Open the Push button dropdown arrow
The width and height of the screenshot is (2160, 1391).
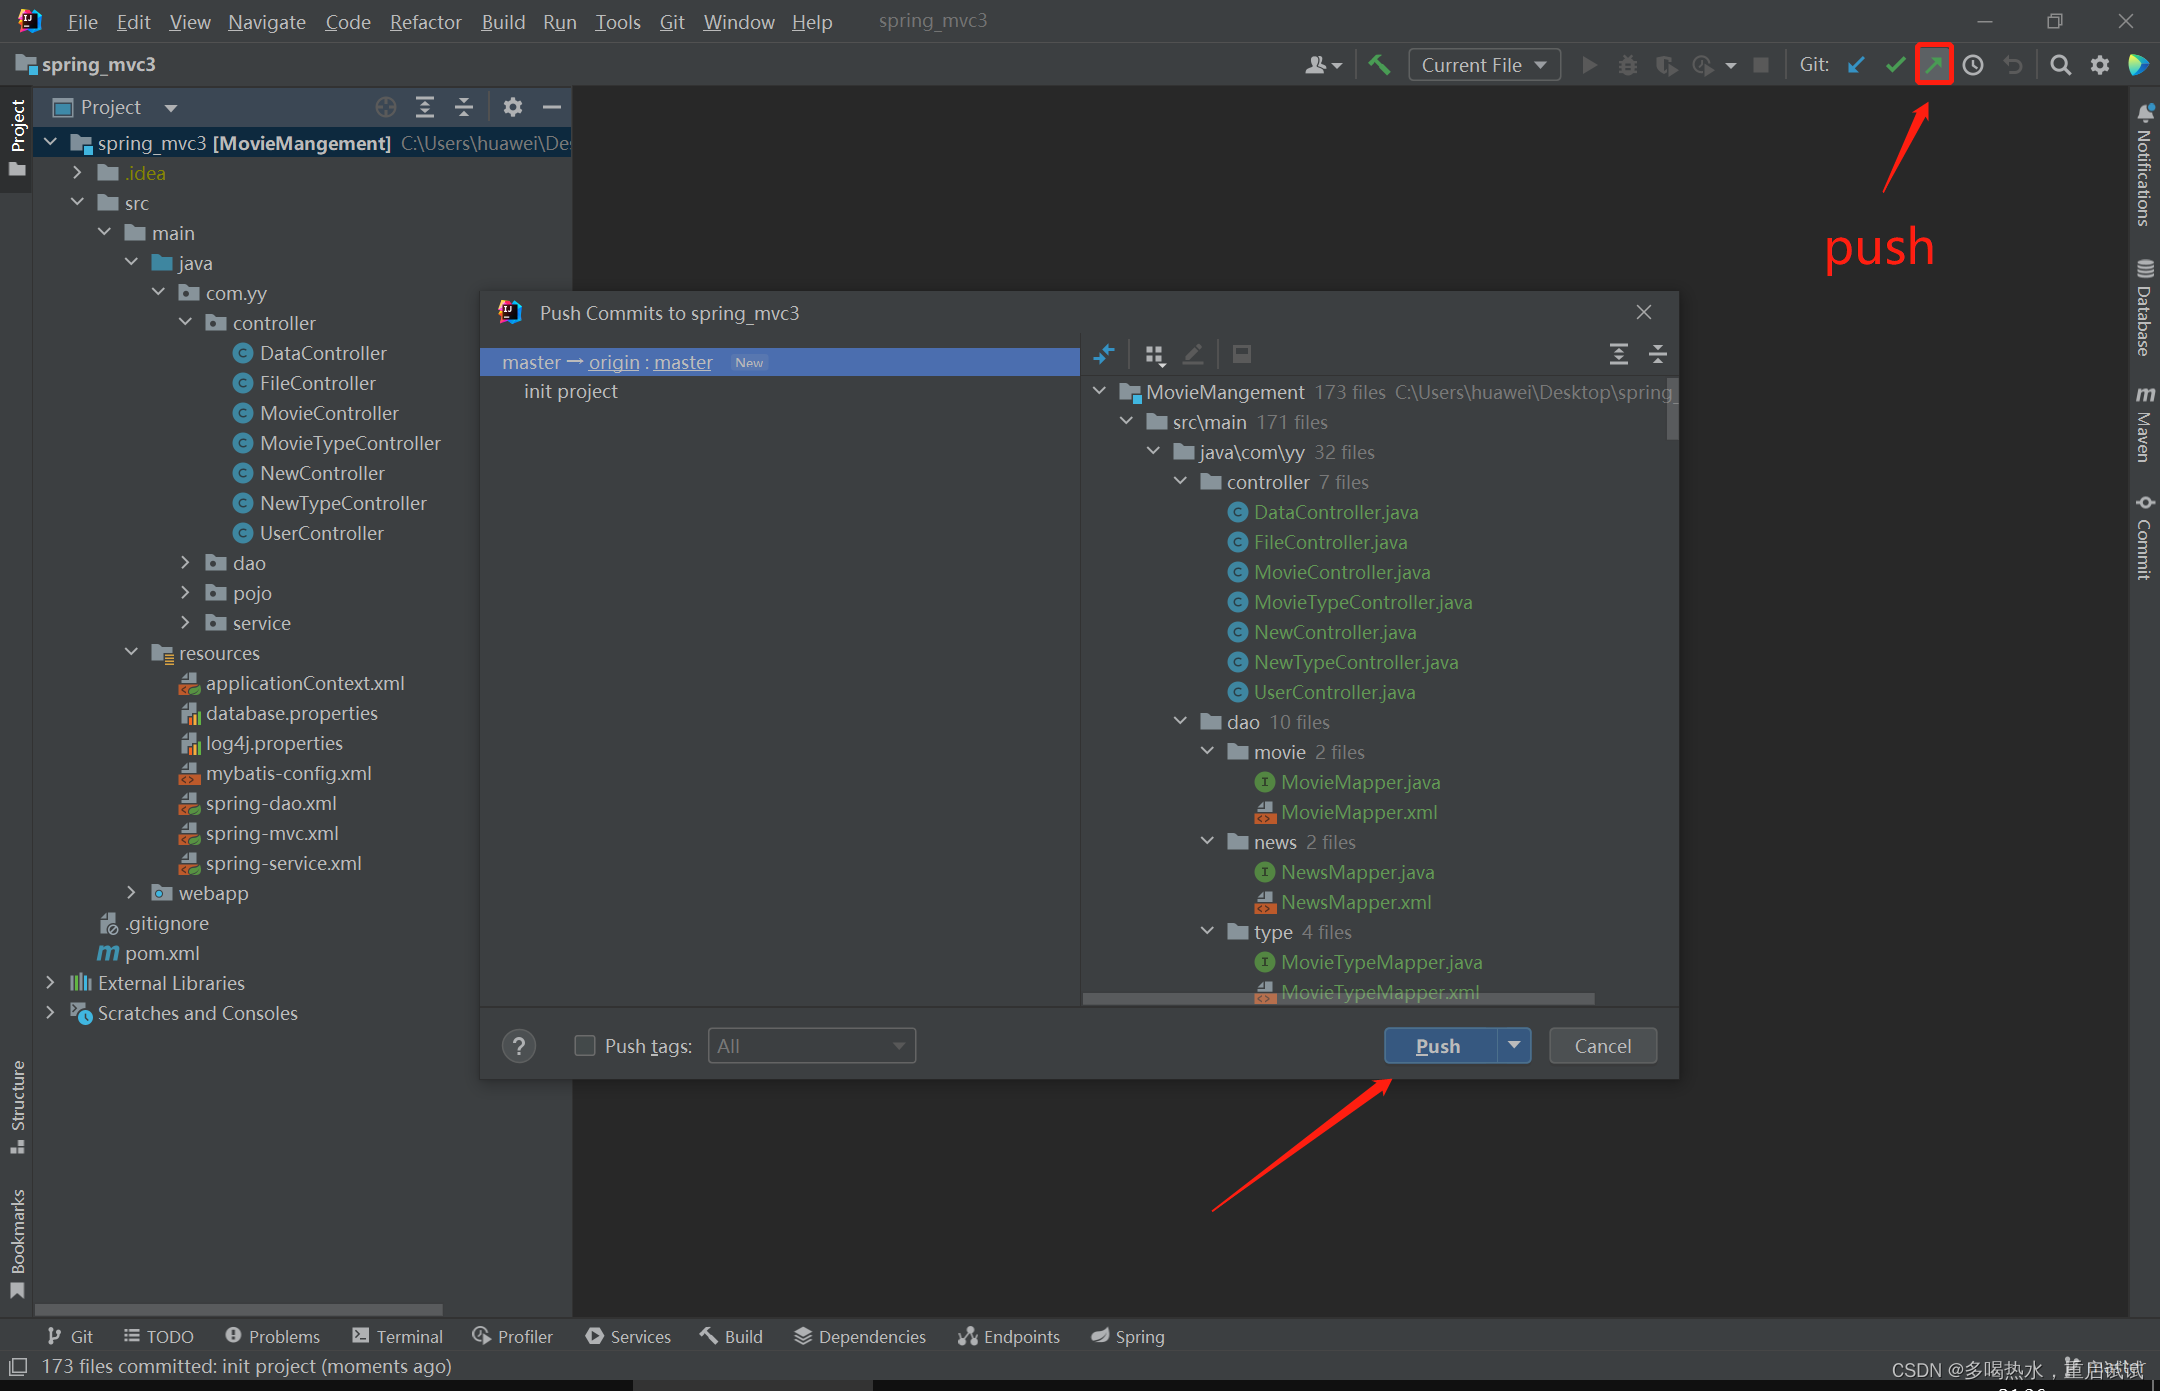tap(1514, 1046)
